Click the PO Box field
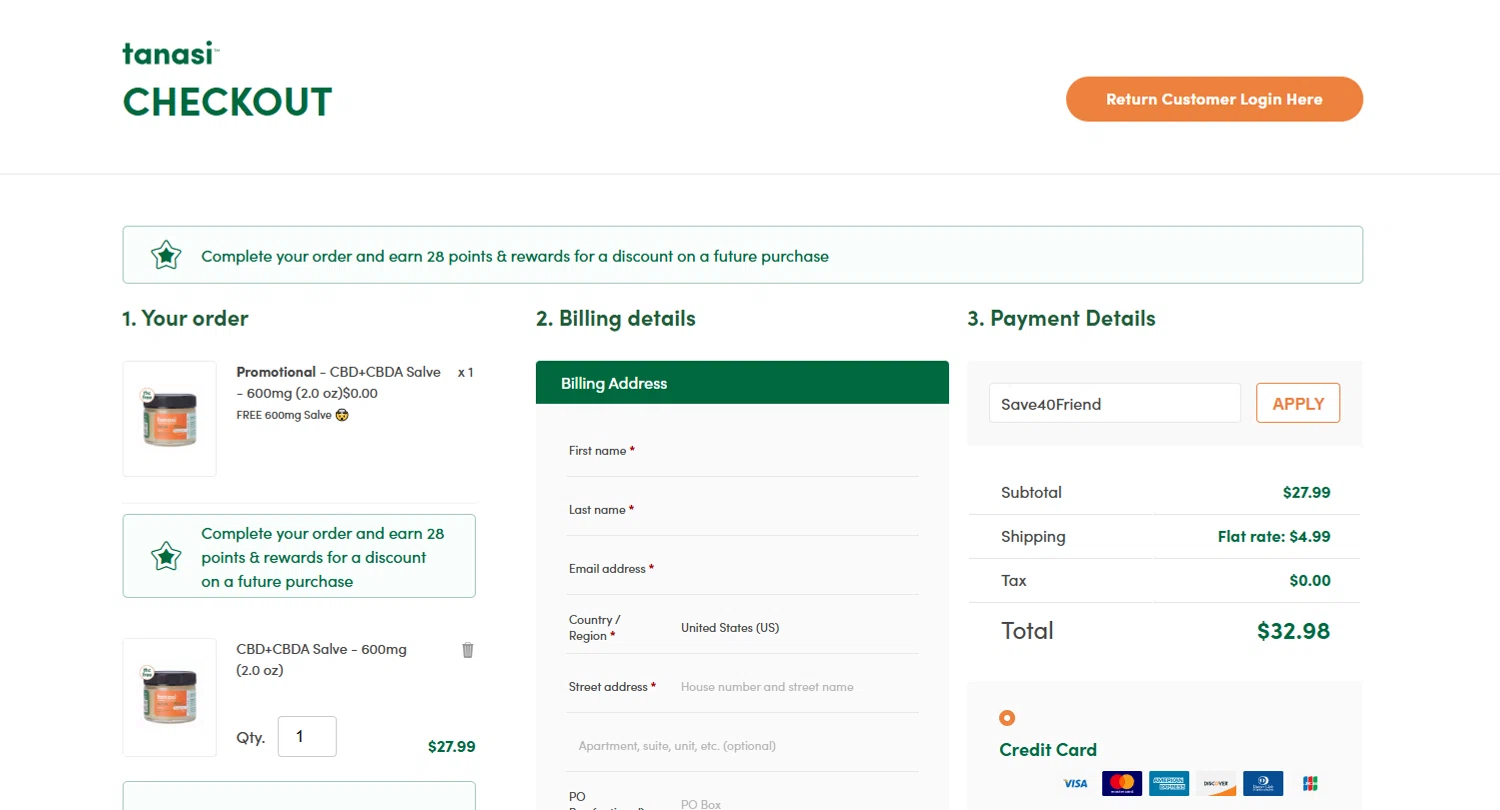The width and height of the screenshot is (1500, 810). (x=798, y=803)
